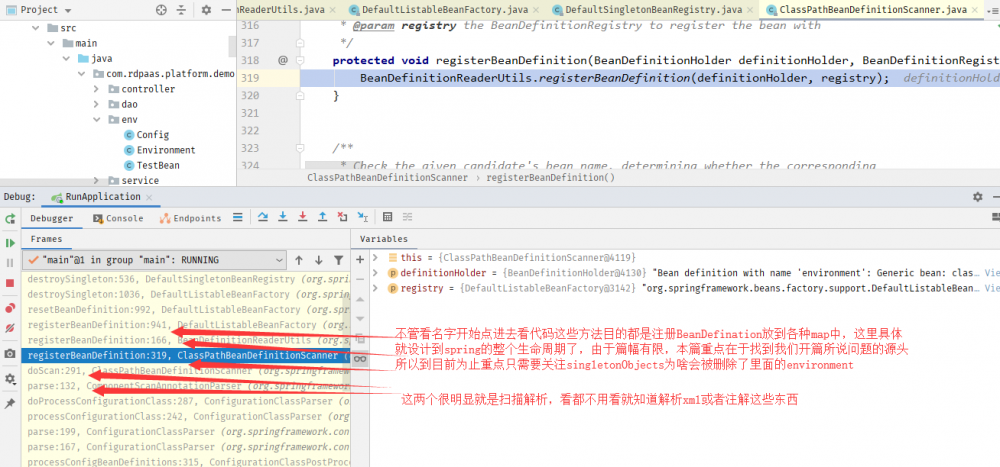The width and height of the screenshot is (1000, 467).
Task: Go to previous frame up arrow
Action: 298,260
